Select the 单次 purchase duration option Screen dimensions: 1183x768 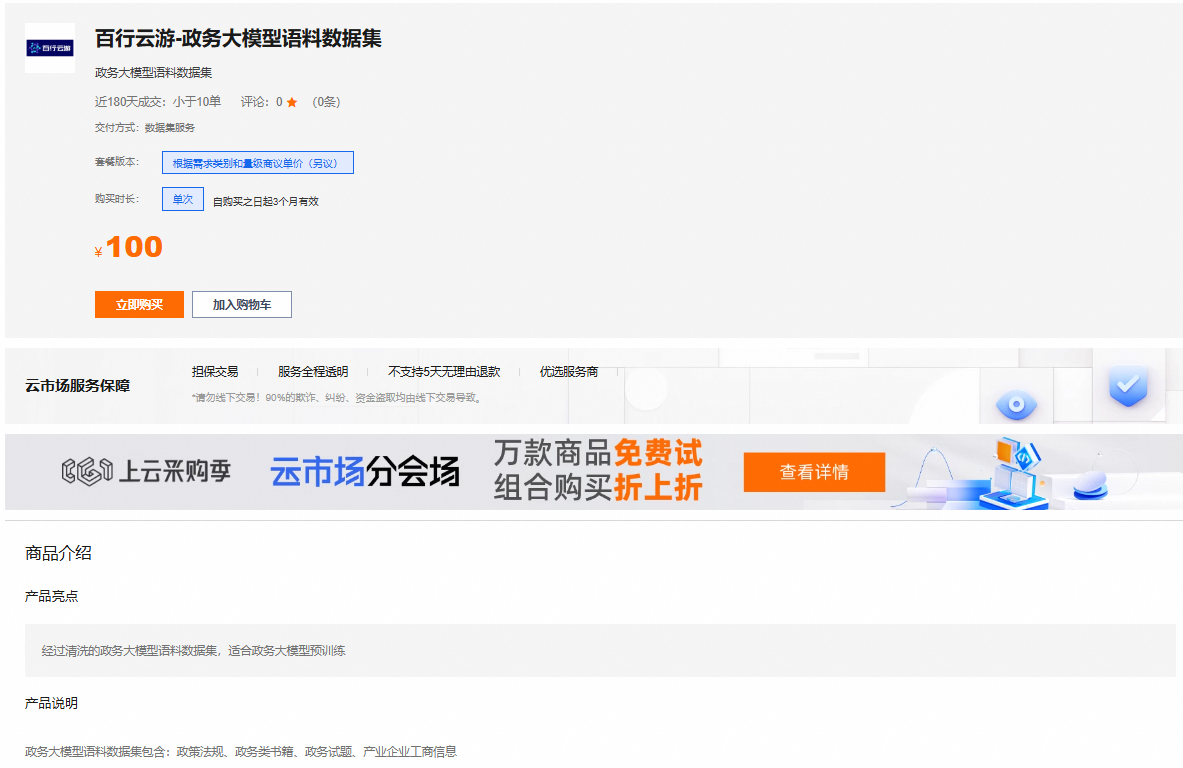[x=183, y=199]
